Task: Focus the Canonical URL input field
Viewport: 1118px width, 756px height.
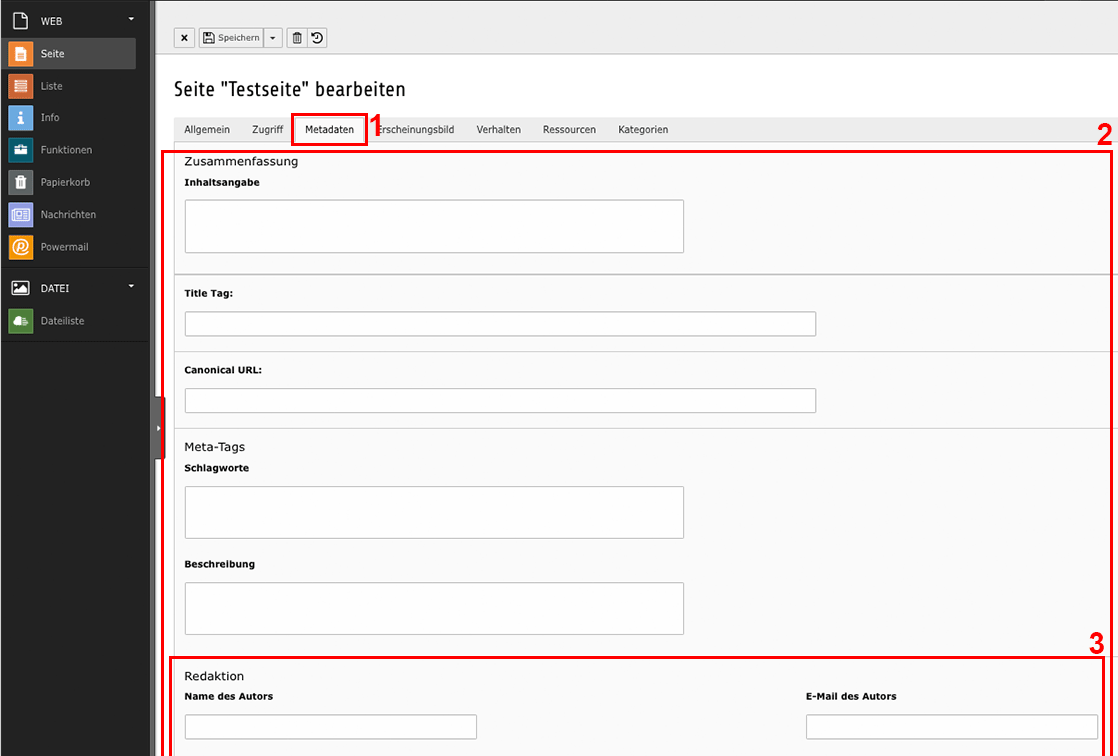Action: click(500, 401)
